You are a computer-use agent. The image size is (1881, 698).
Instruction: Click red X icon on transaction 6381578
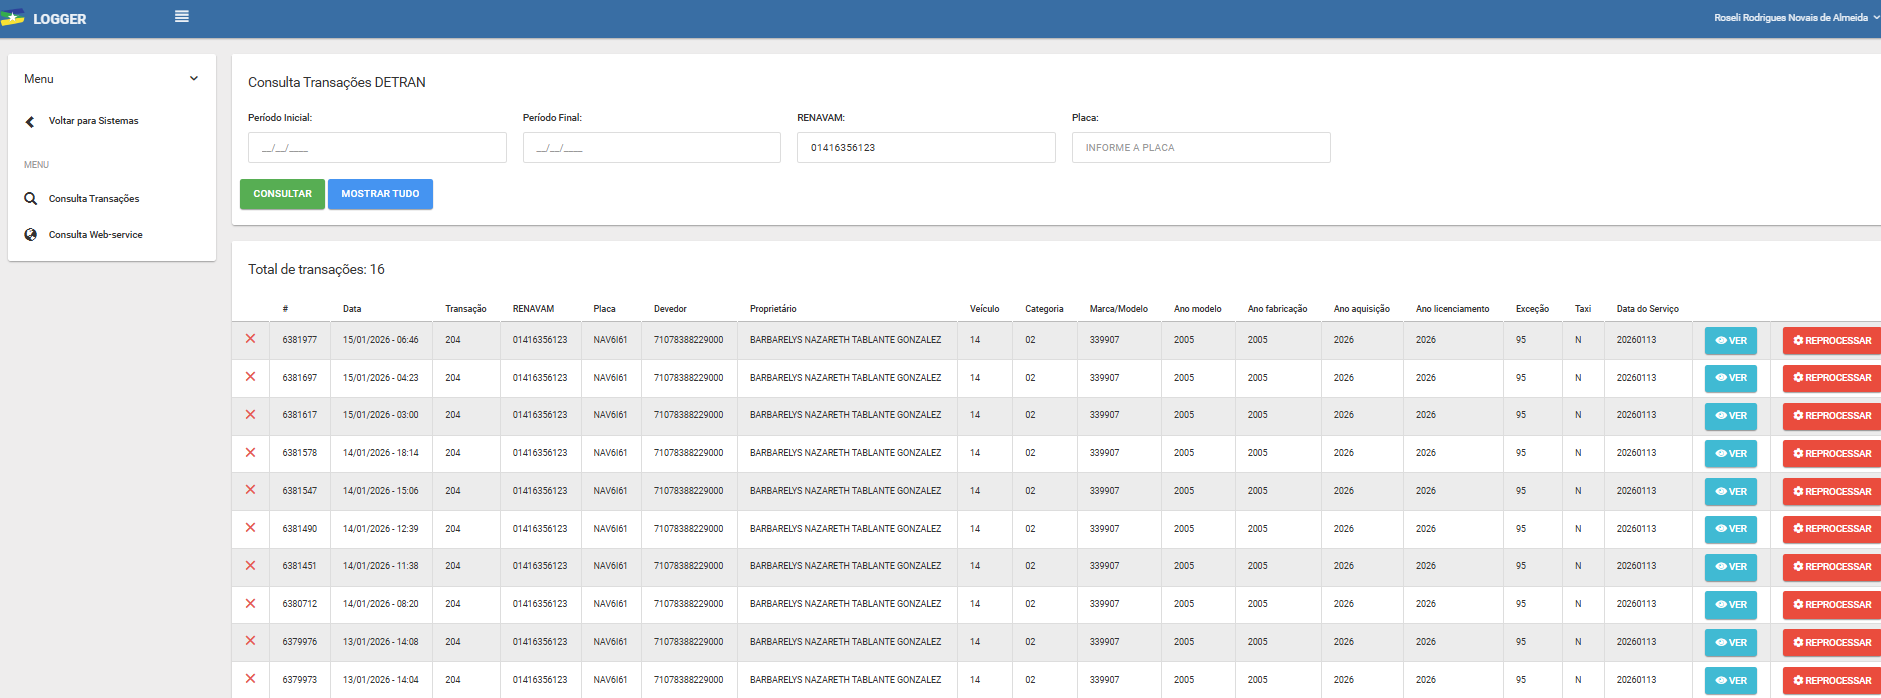coord(250,452)
